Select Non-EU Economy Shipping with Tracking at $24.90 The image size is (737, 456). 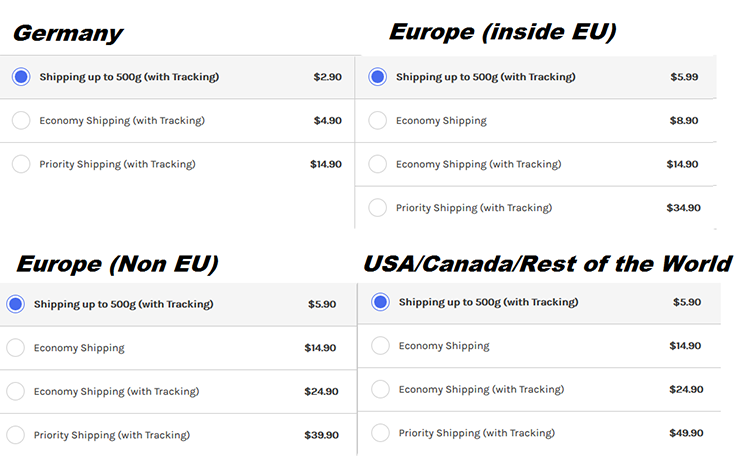15,391
